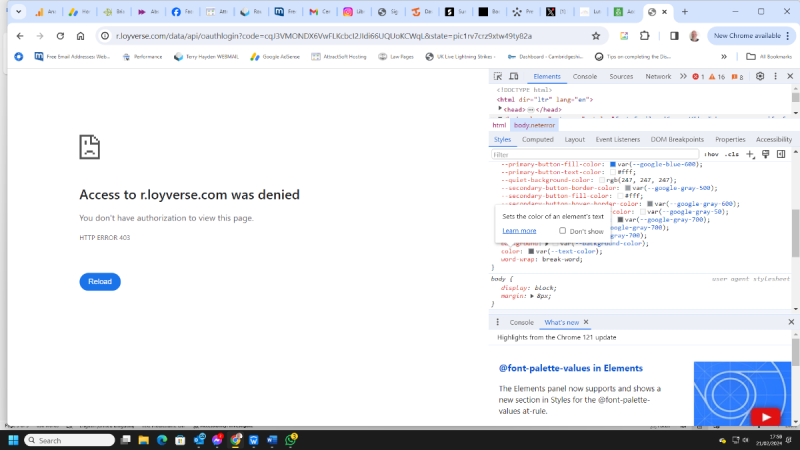
Task: Open the DOM Breakpoints tab
Action: (x=677, y=139)
